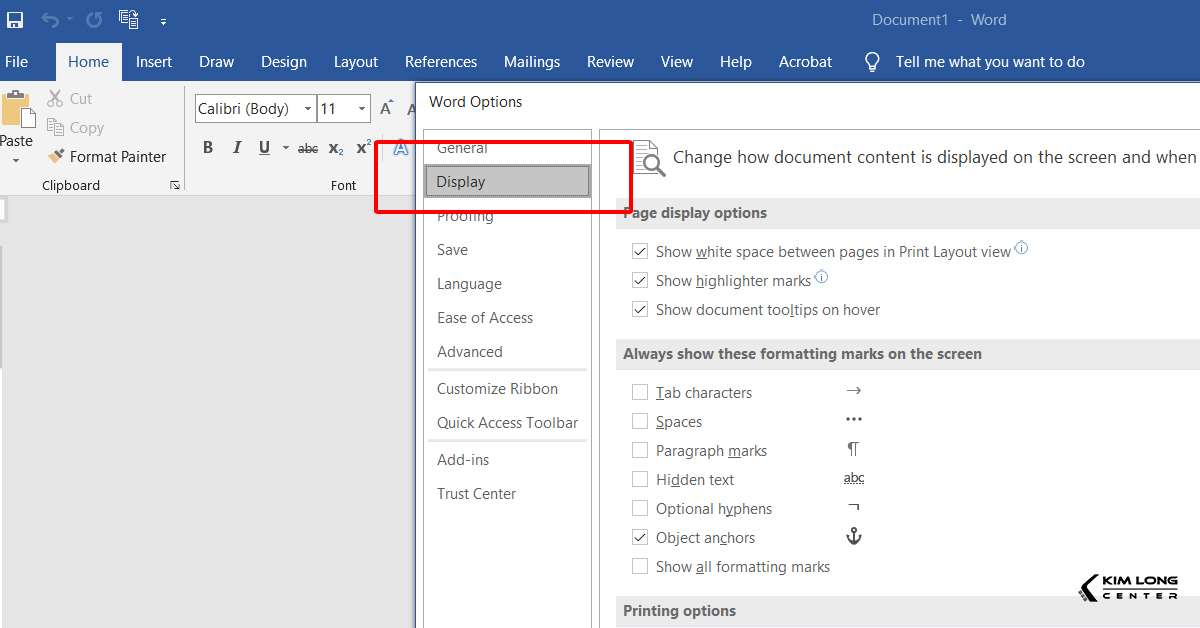Click the Undo arrow icon

50,20
